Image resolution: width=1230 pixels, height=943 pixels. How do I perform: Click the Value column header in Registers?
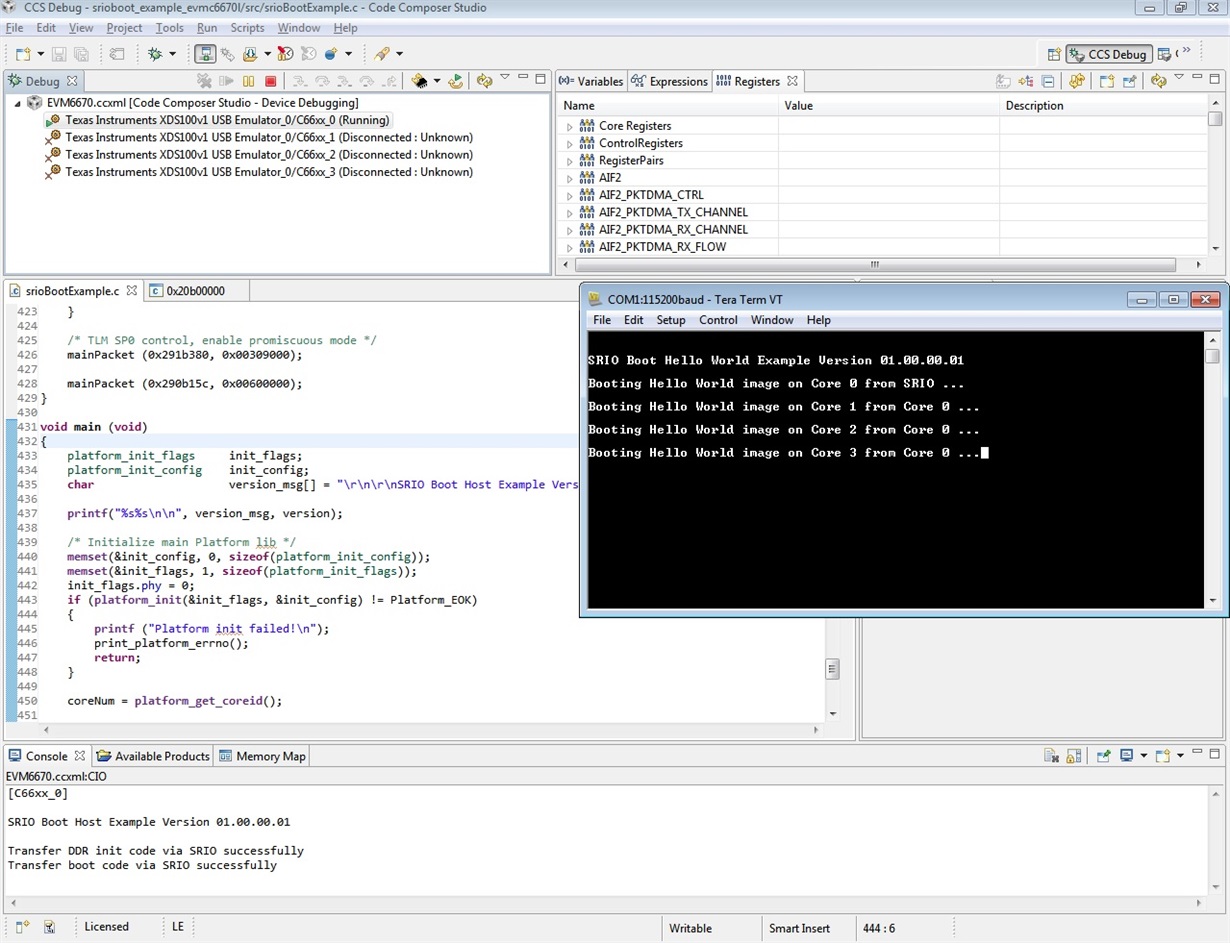[x=890, y=106]
